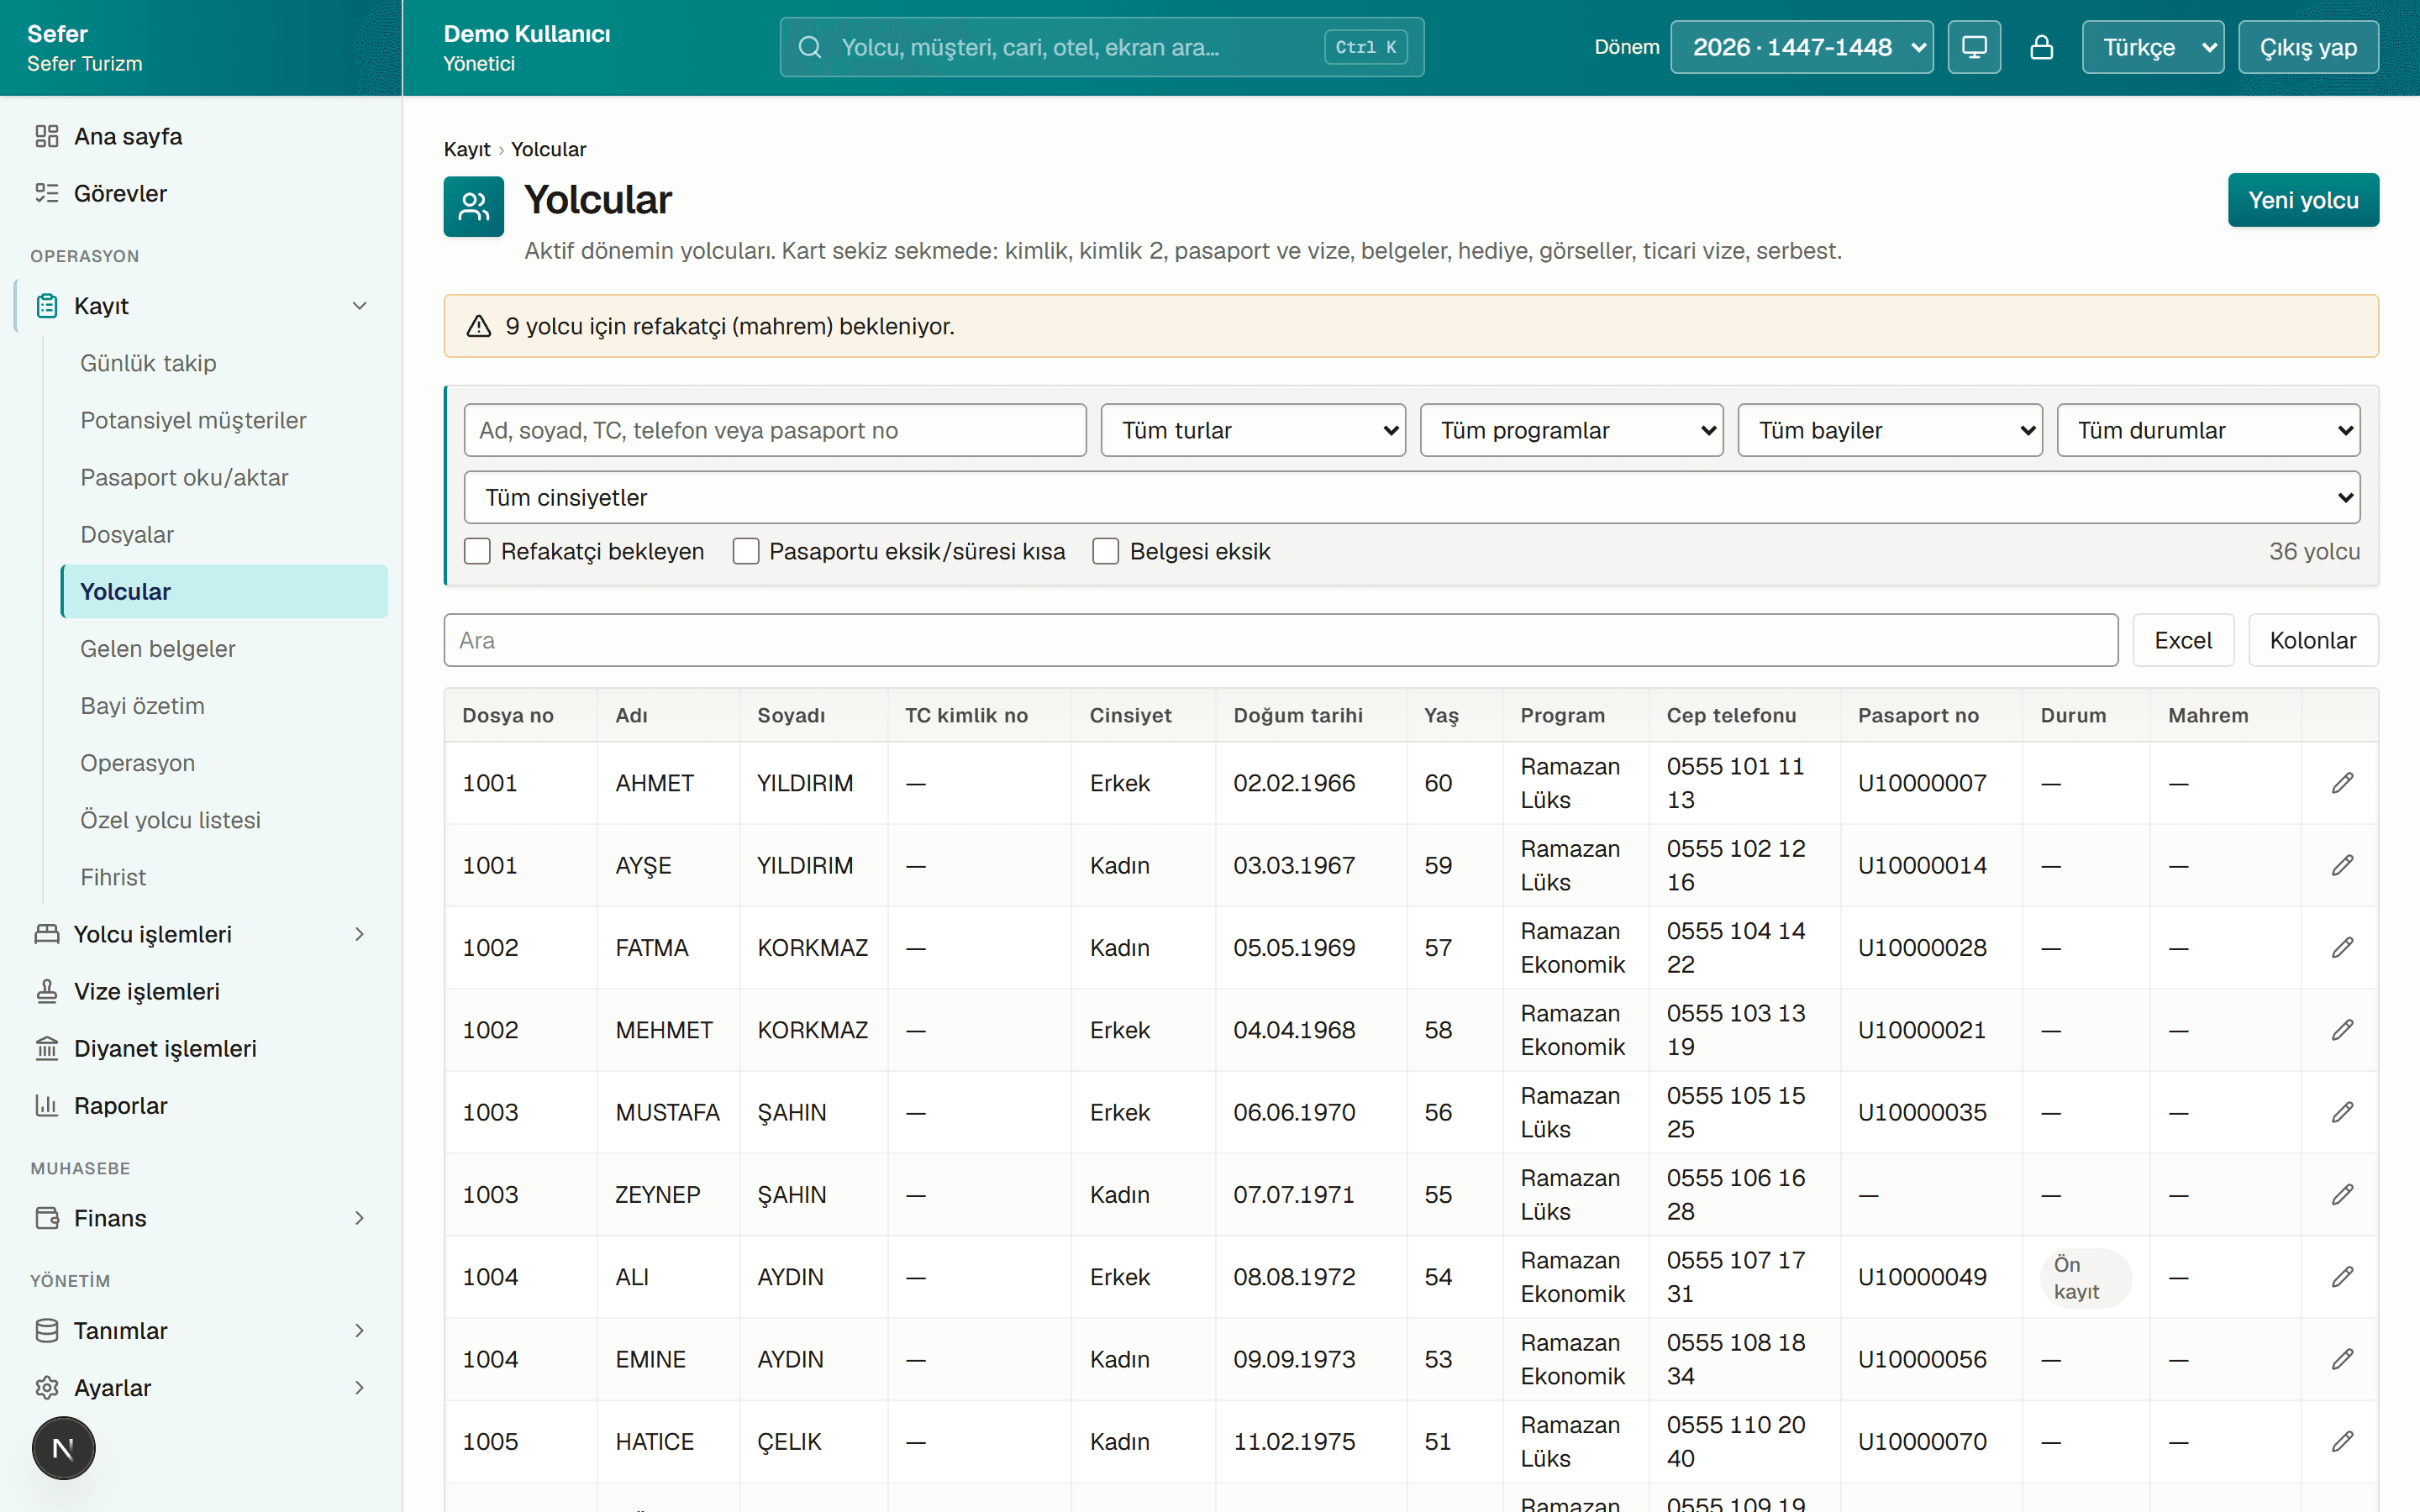Edit ZEYNEP ŞAHIN row pencil icon
The image size is (2420, 1512).
click(2342, 1194)
